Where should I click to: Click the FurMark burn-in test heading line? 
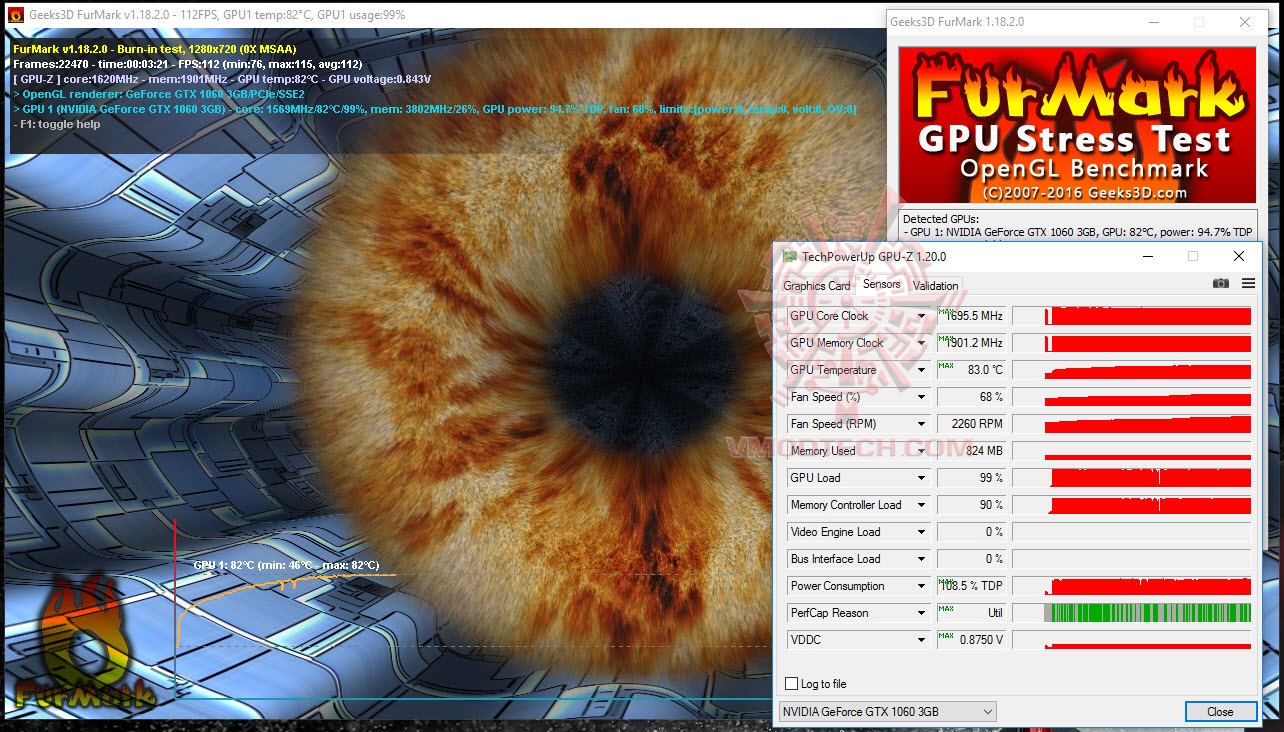click(x=155, y=49)
